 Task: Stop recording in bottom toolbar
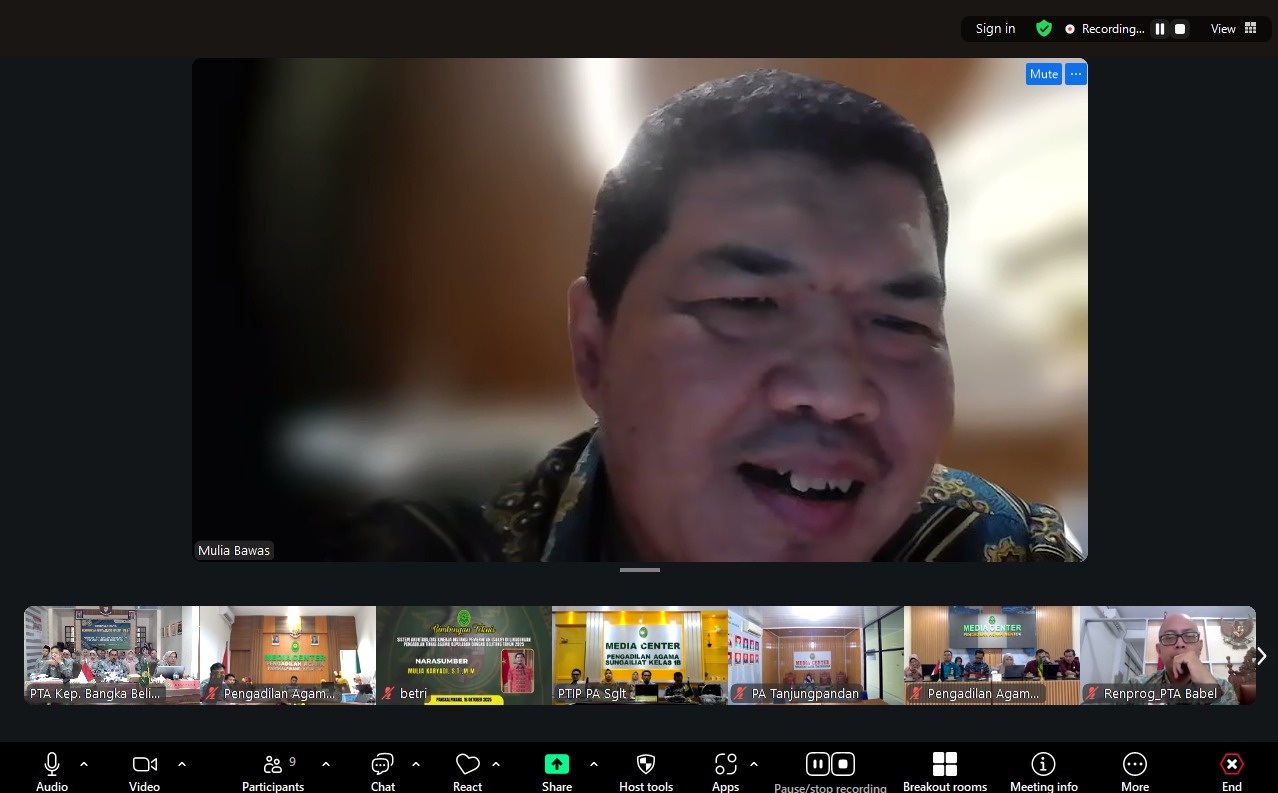[x=843, y=764]
